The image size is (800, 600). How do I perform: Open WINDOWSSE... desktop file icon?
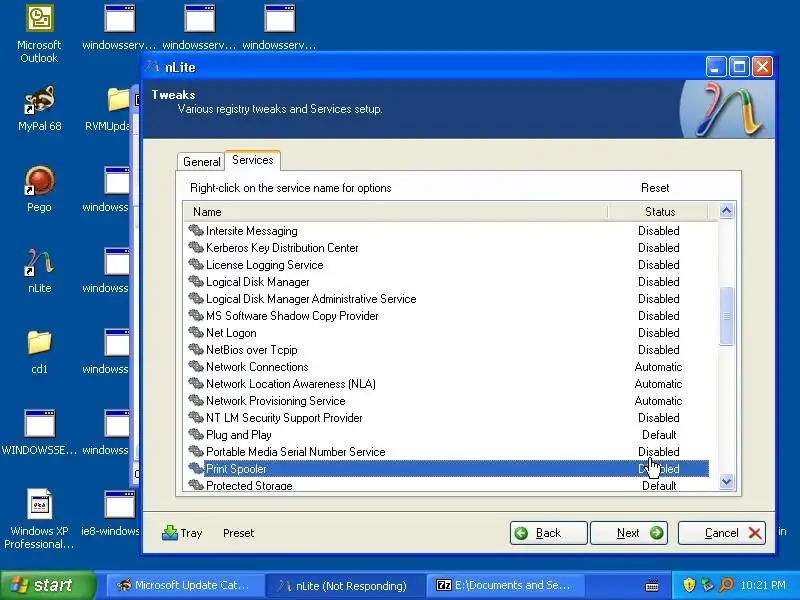(39, 432)
